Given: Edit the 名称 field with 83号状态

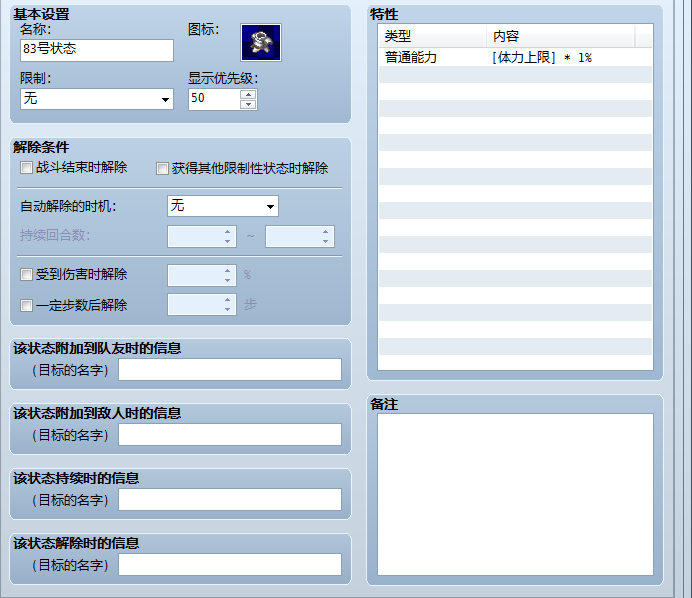Looking at the screenshot, I should tap(97, 50).
